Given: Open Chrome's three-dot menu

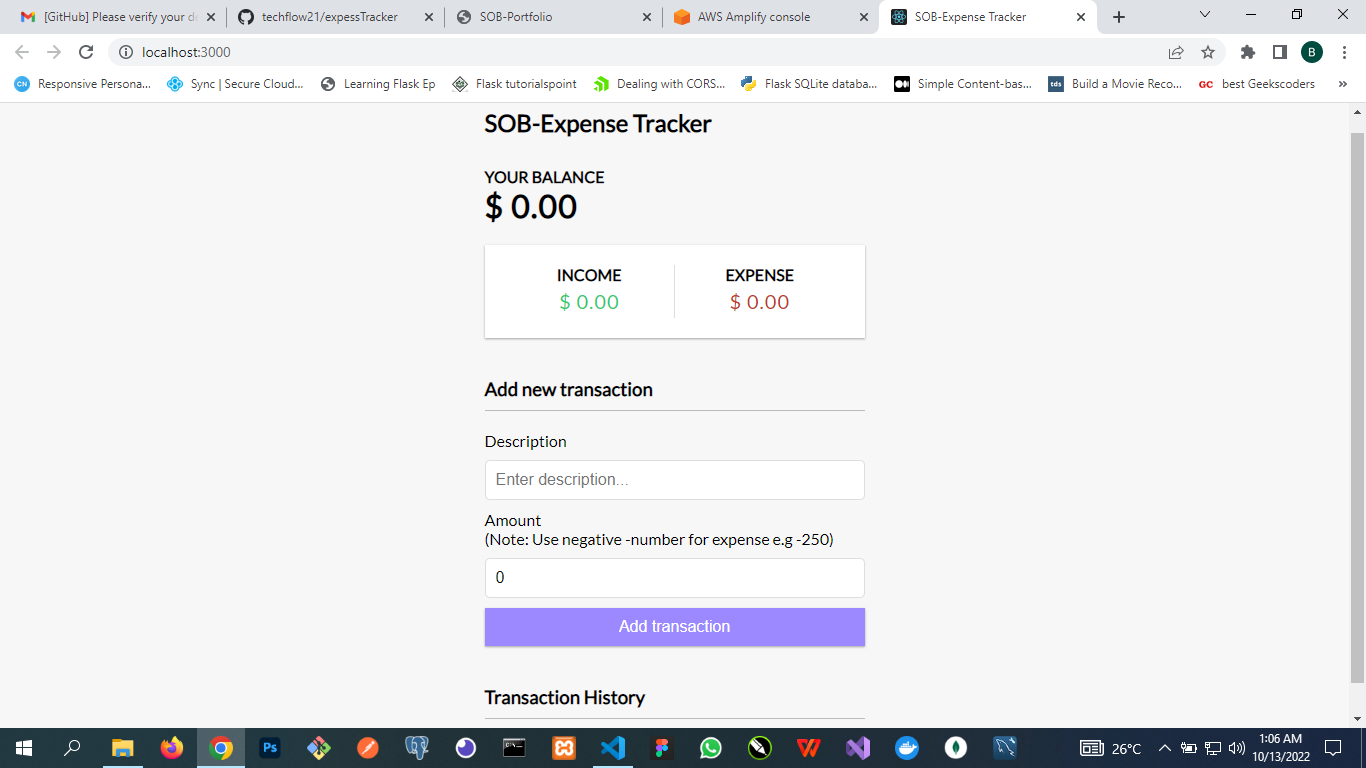Looking at the screenshot, I should (x=1344, y=52).
